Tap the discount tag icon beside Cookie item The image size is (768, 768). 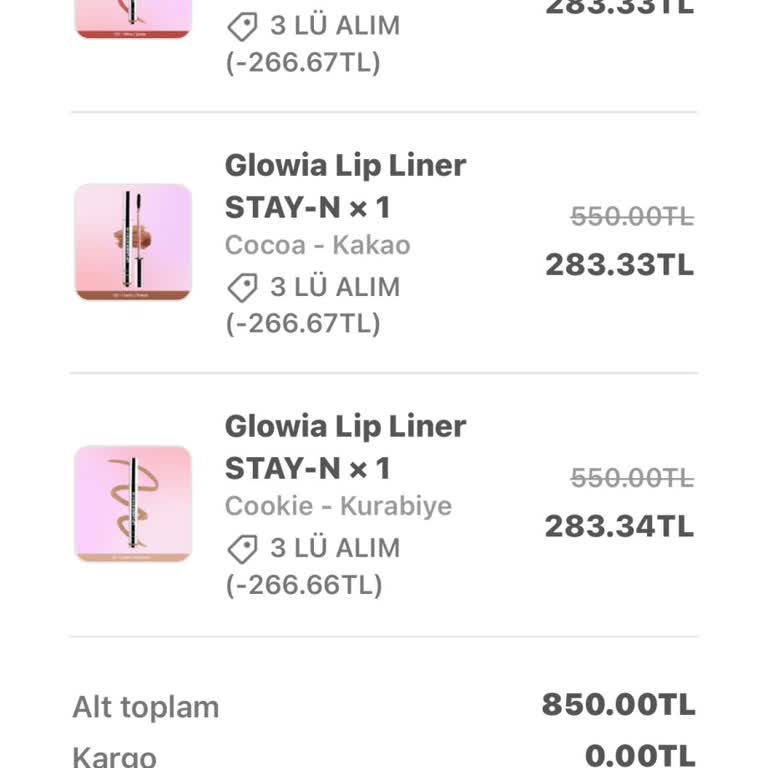click(242, 549)
